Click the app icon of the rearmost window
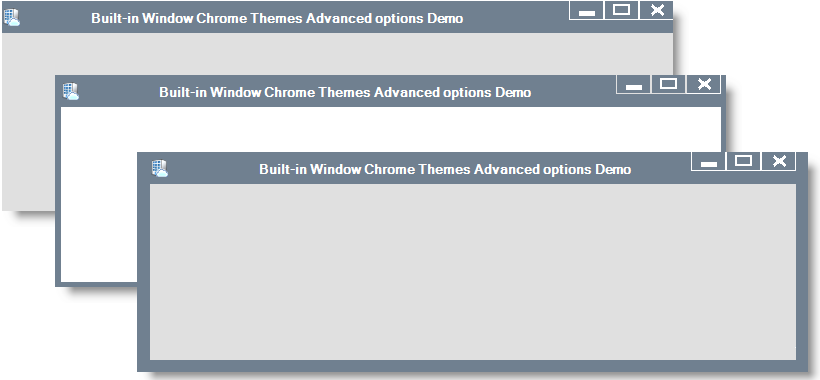Image resolution: width=820 pixels, height=380 pixels. click(x=12, y=18)
